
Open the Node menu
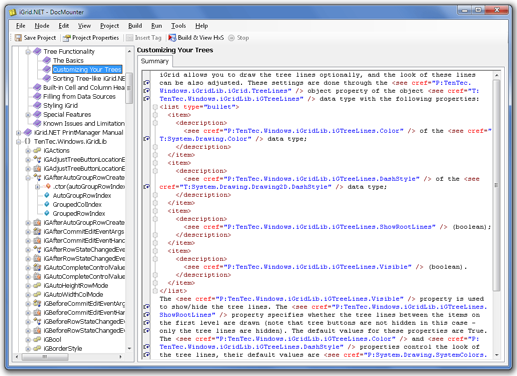coord(42,26)
